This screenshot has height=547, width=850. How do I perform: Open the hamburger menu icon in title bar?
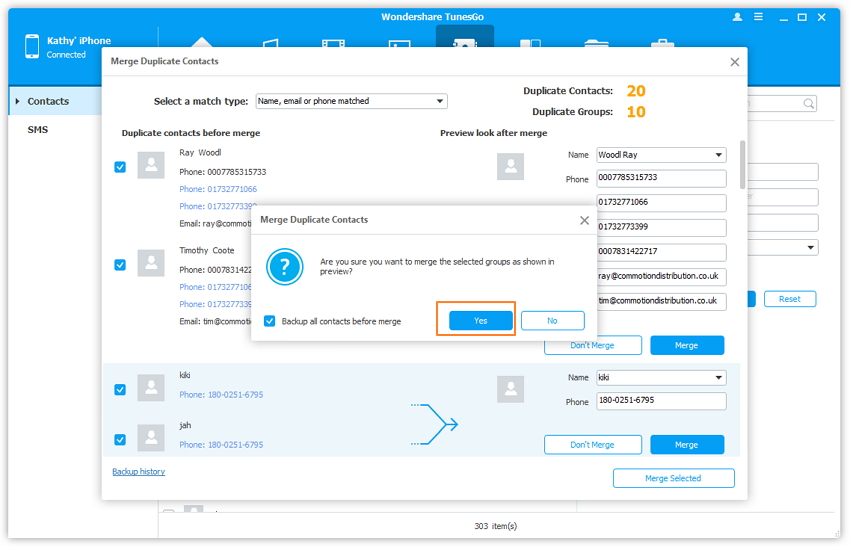760,17
